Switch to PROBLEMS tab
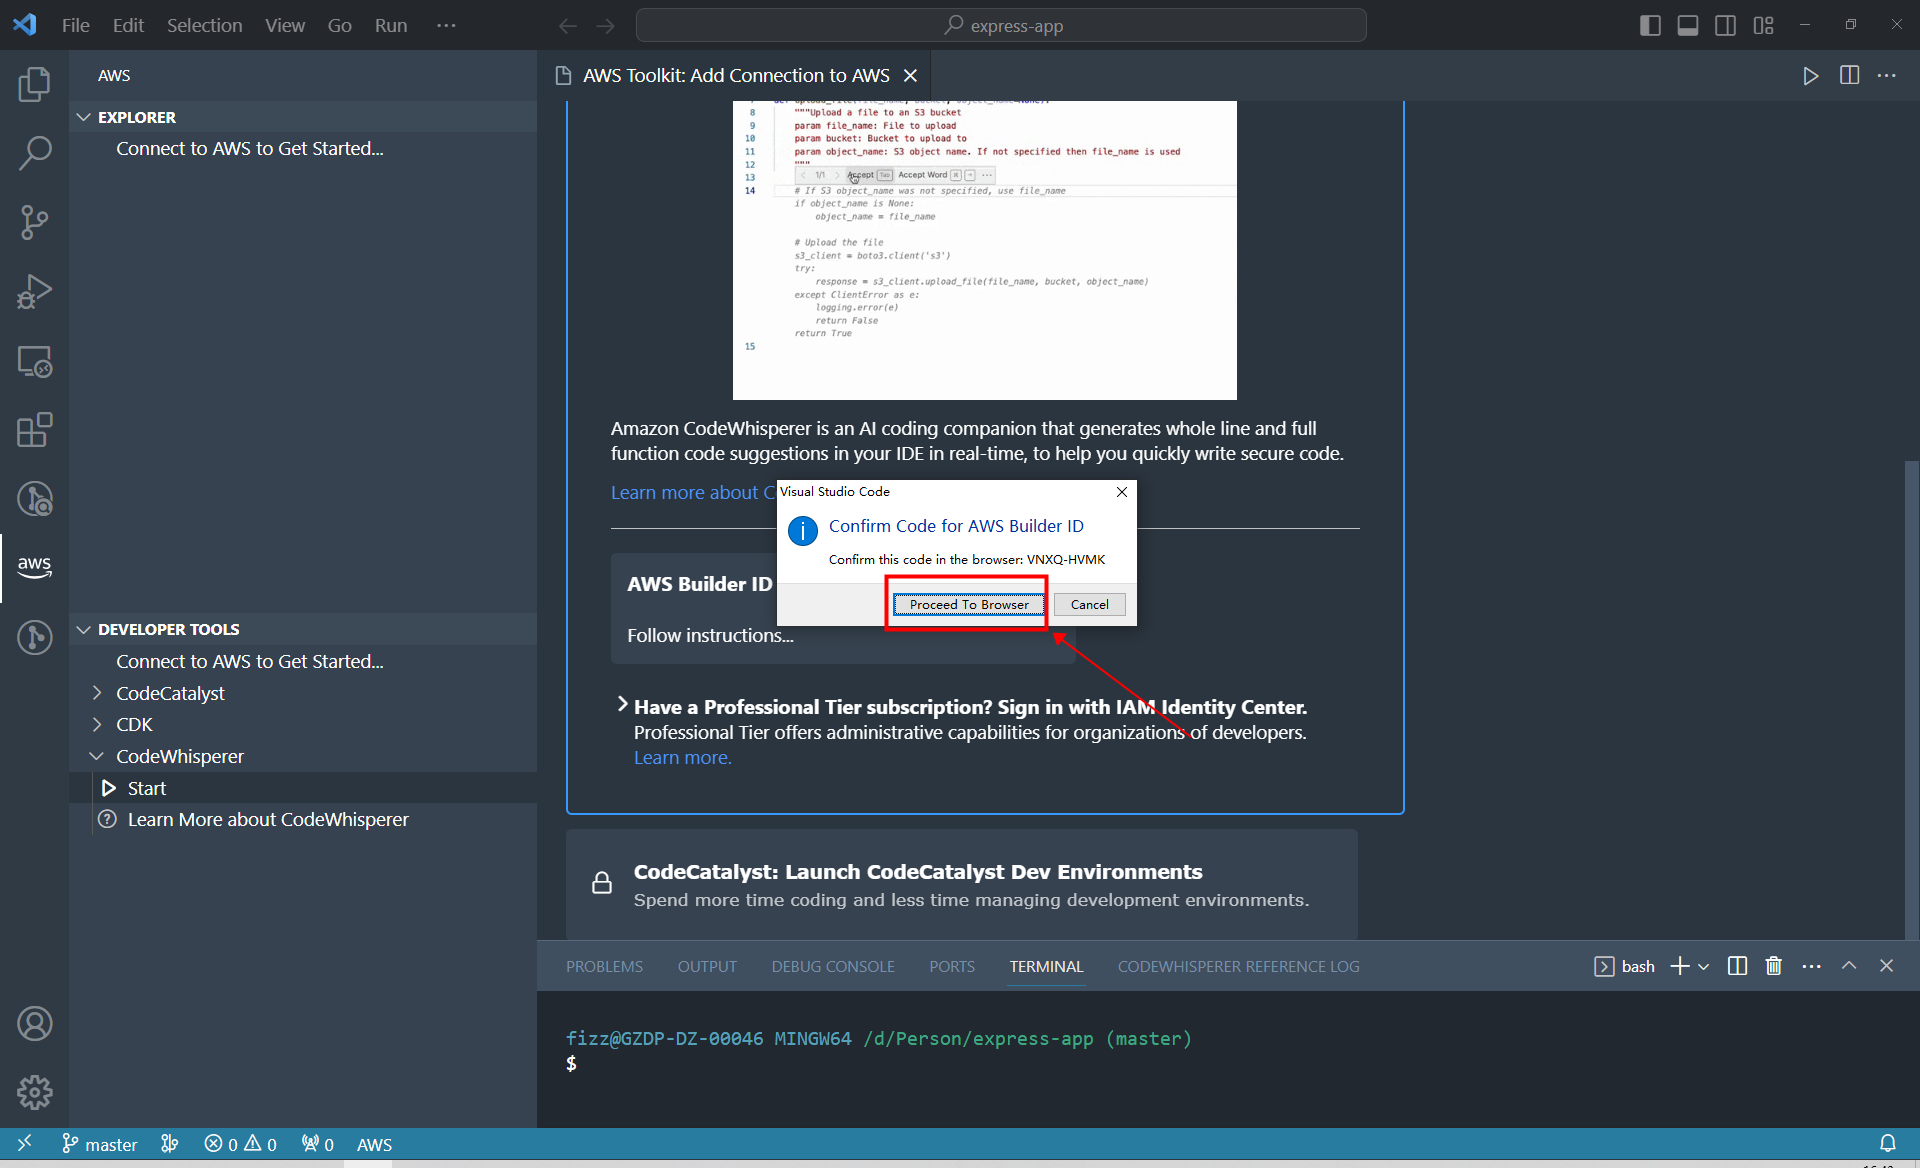 [x=603, y=966]
